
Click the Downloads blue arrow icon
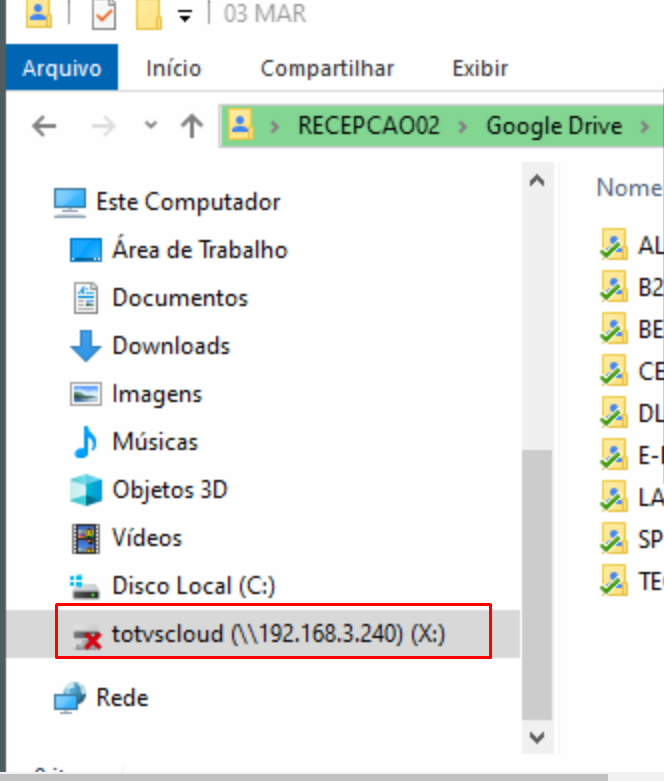click(86, 345)
